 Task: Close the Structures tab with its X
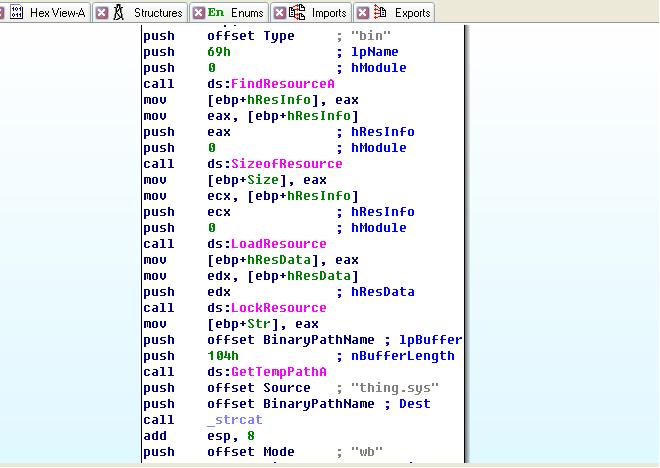tap(101, 13)
